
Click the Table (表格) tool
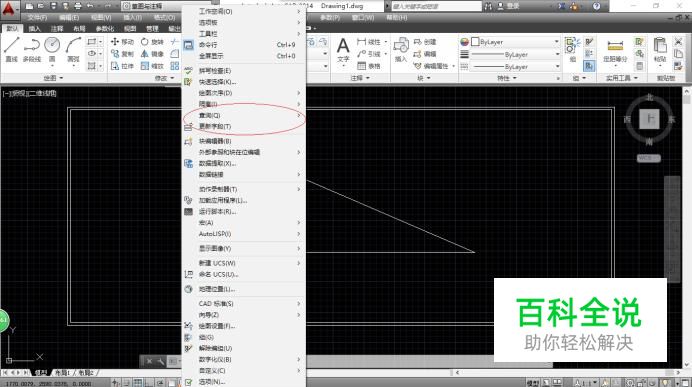369,66
